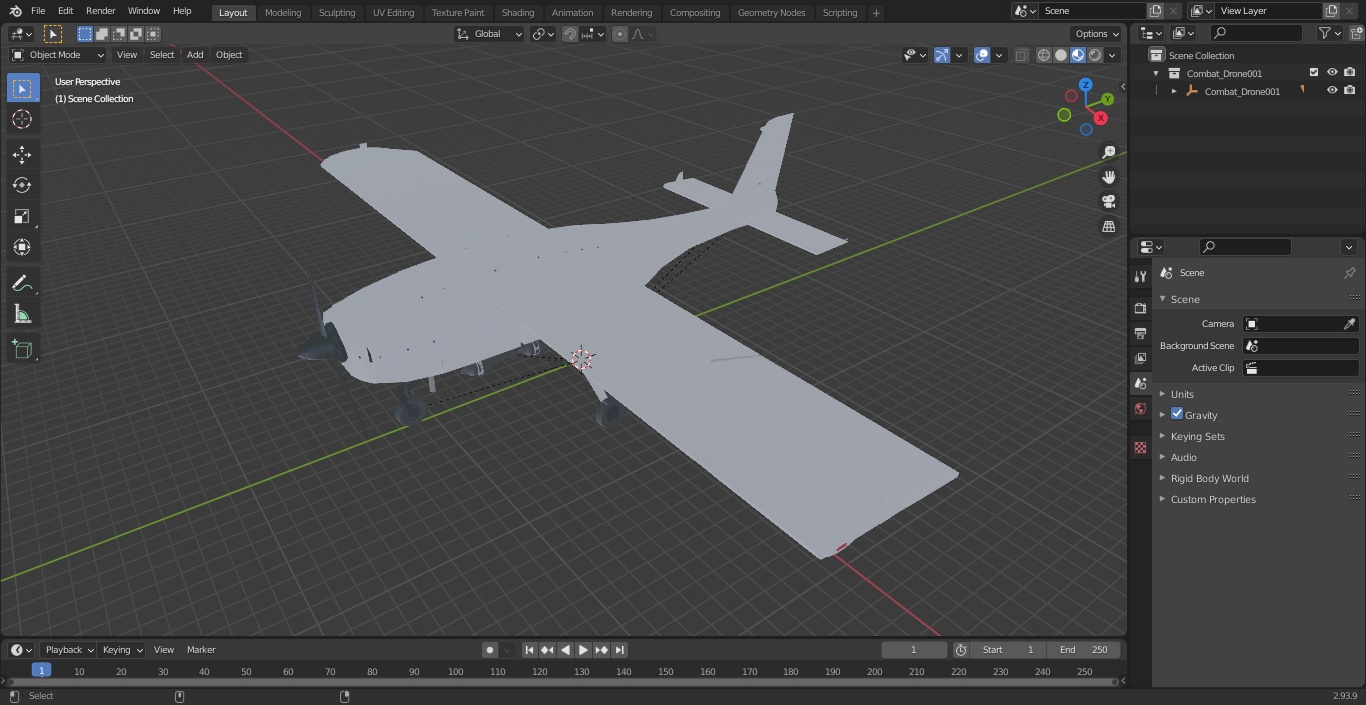Viewport: 1366px width, 705px height.
Task: Hide the Combat_Drone001 collection in viewport
Action: click(1332, 73)
